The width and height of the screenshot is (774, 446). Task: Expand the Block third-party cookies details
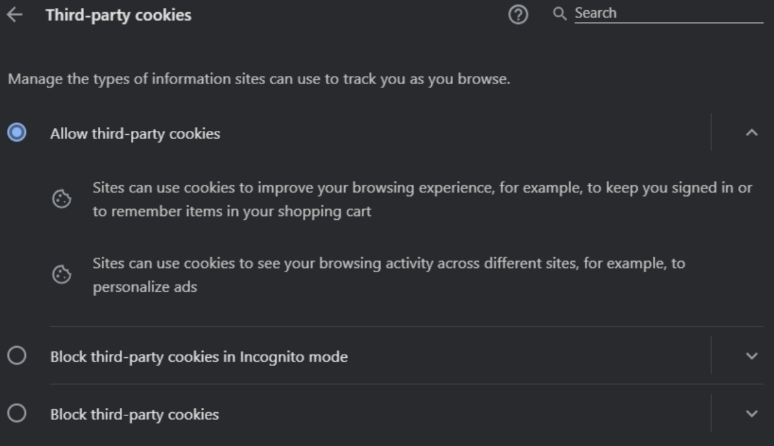751,413
